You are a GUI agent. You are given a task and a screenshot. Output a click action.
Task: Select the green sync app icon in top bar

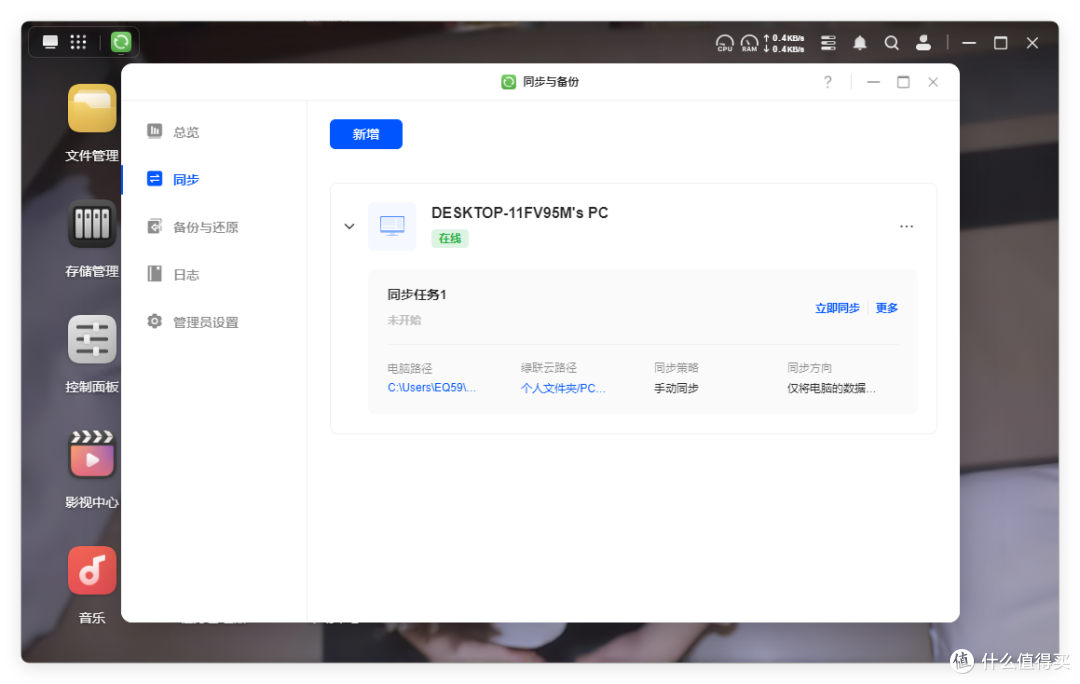tap(121, 42)
